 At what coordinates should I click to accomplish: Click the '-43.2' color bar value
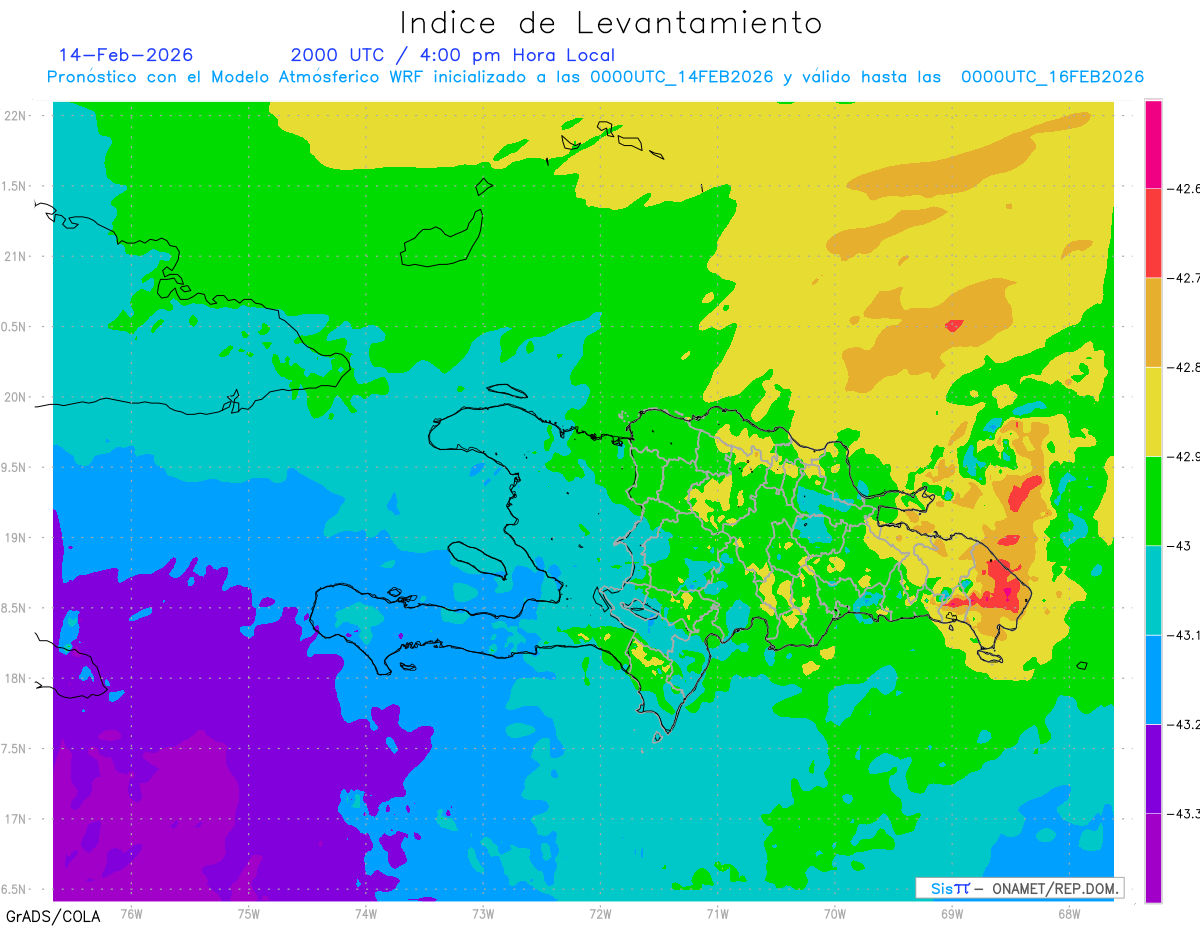1184,724
